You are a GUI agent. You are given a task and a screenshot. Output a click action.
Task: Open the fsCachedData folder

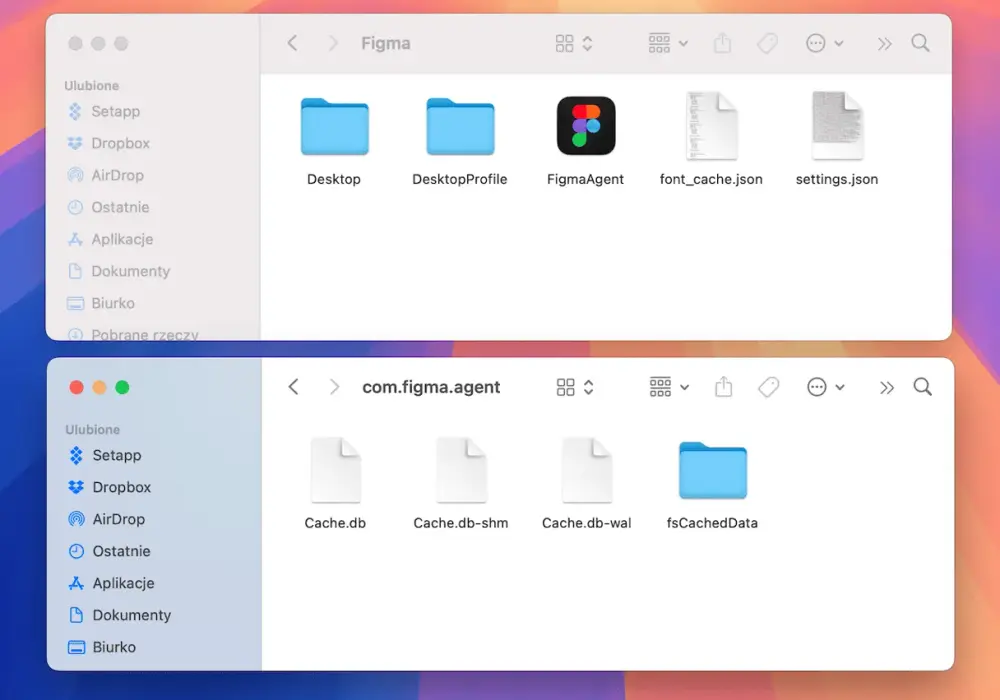(712, 470)
